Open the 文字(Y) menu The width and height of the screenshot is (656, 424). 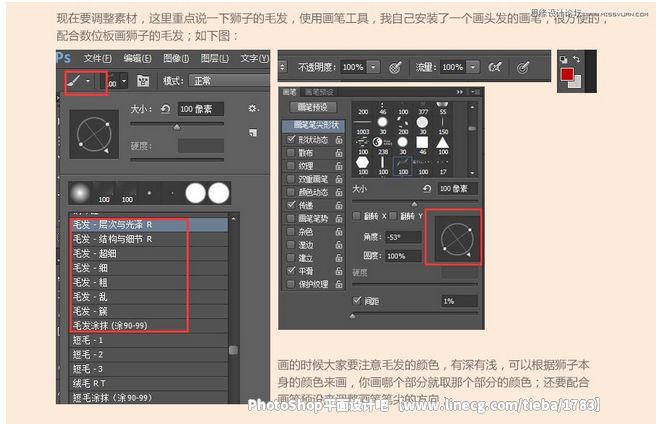[254, 58]
